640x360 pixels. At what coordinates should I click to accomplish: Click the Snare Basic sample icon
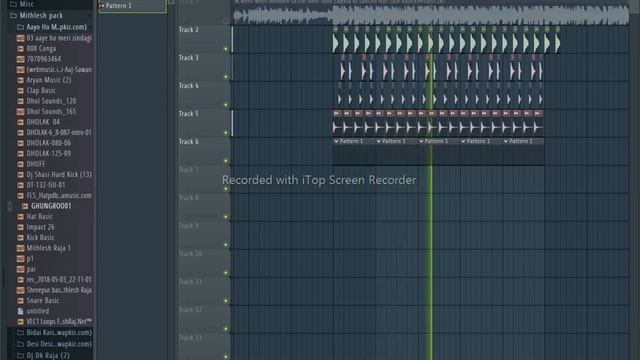pyautogui.click(x=20, y=301)
